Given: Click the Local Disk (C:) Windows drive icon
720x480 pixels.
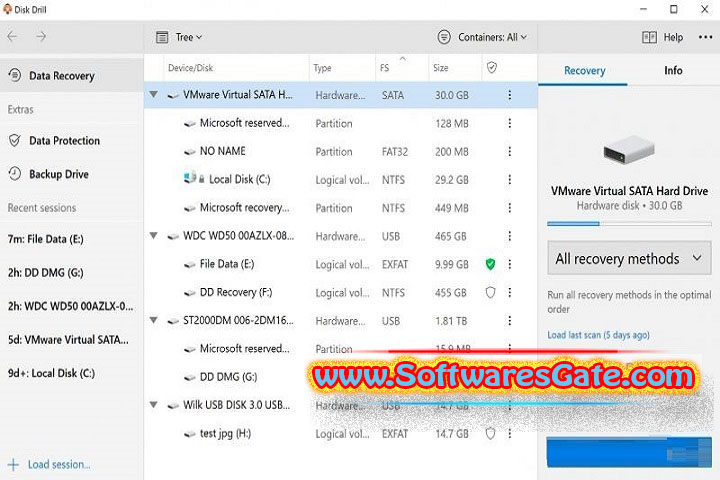Looking at the screenshot, I should (190, 177).
